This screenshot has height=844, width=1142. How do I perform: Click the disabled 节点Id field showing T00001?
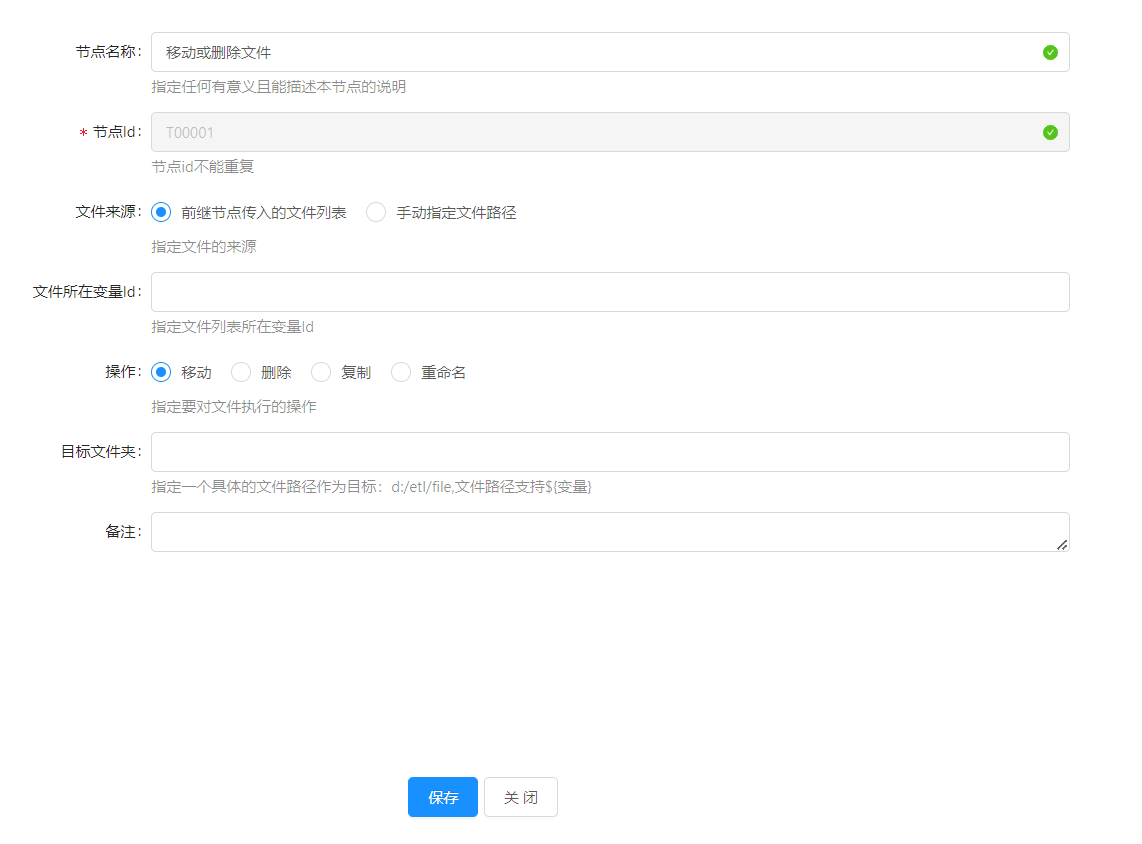point(600,132)
